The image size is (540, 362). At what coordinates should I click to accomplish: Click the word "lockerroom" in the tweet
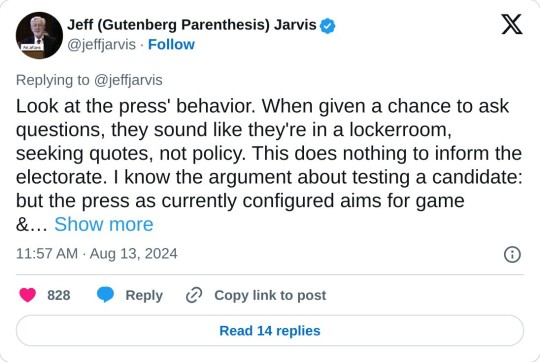[400, 130]
